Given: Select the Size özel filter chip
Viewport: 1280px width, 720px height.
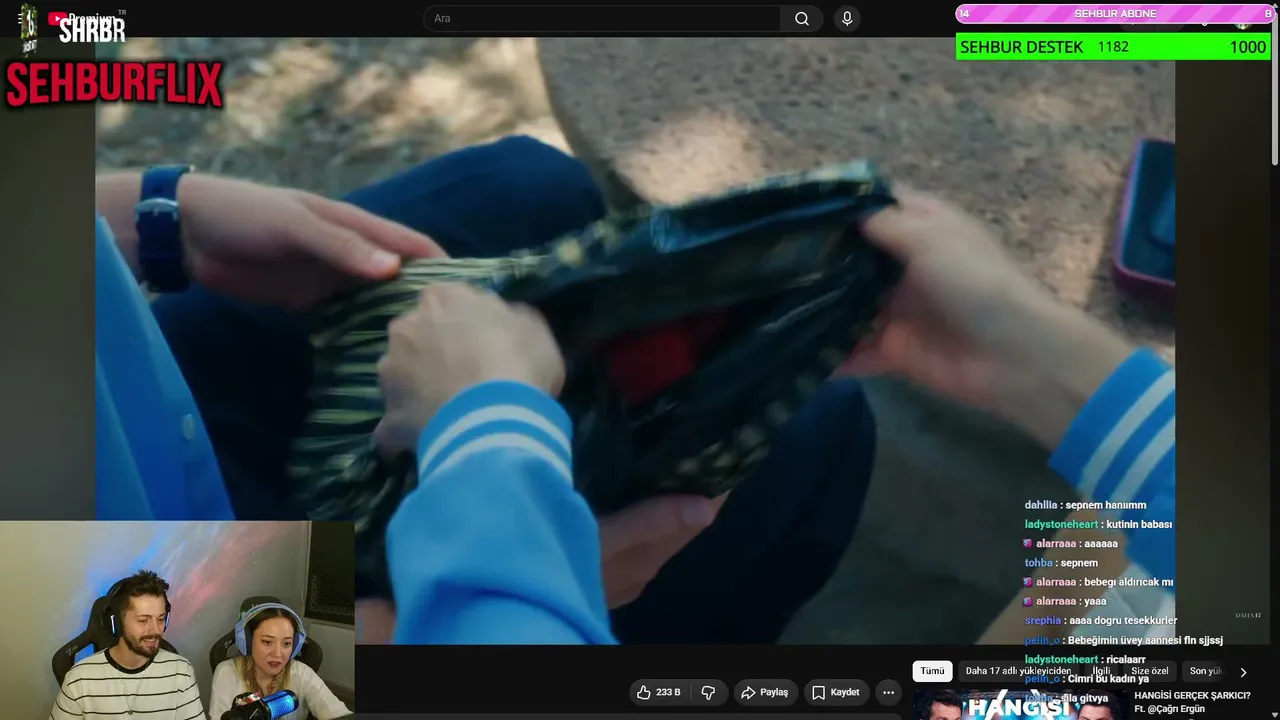Looking at the screenshot, I should (1150, 671).
